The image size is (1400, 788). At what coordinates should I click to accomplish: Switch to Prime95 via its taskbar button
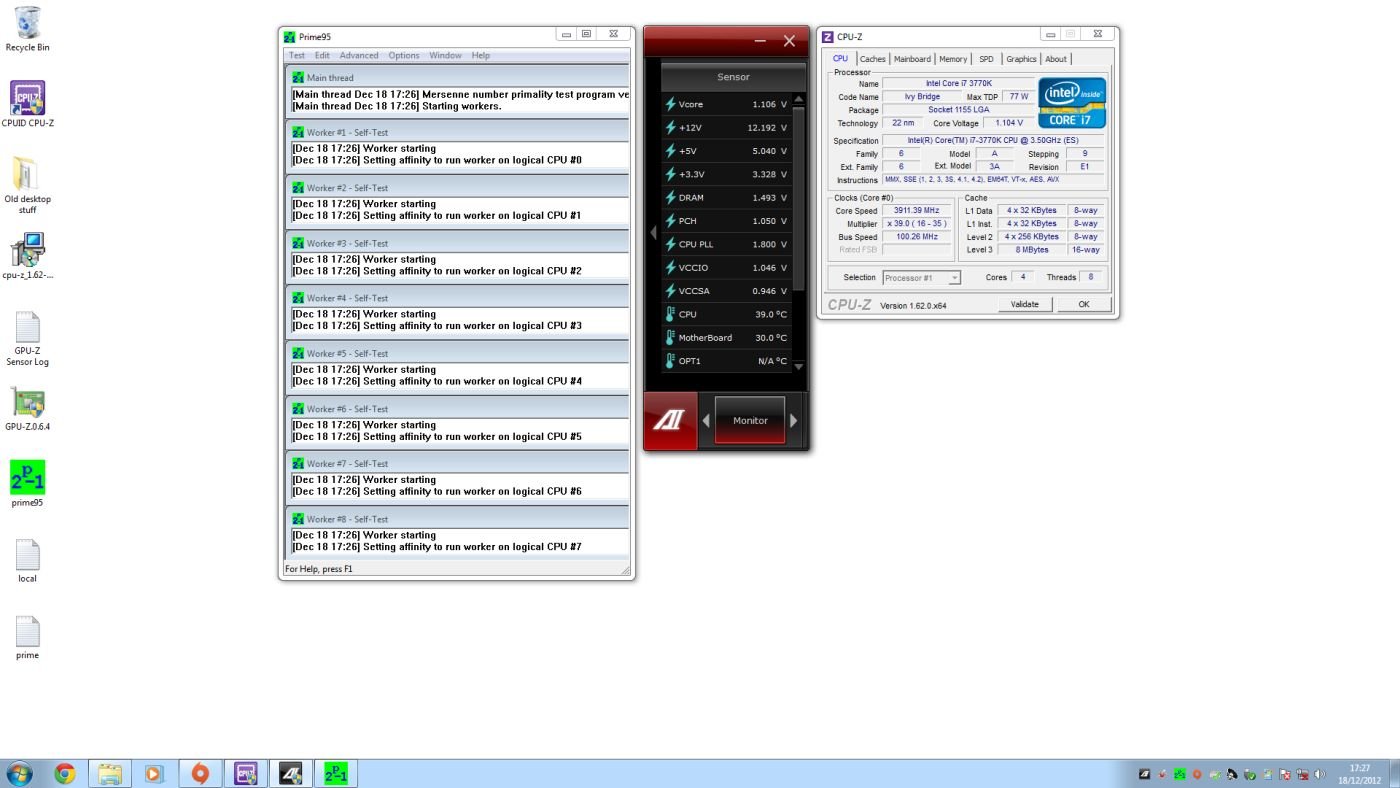pos(336,773)
